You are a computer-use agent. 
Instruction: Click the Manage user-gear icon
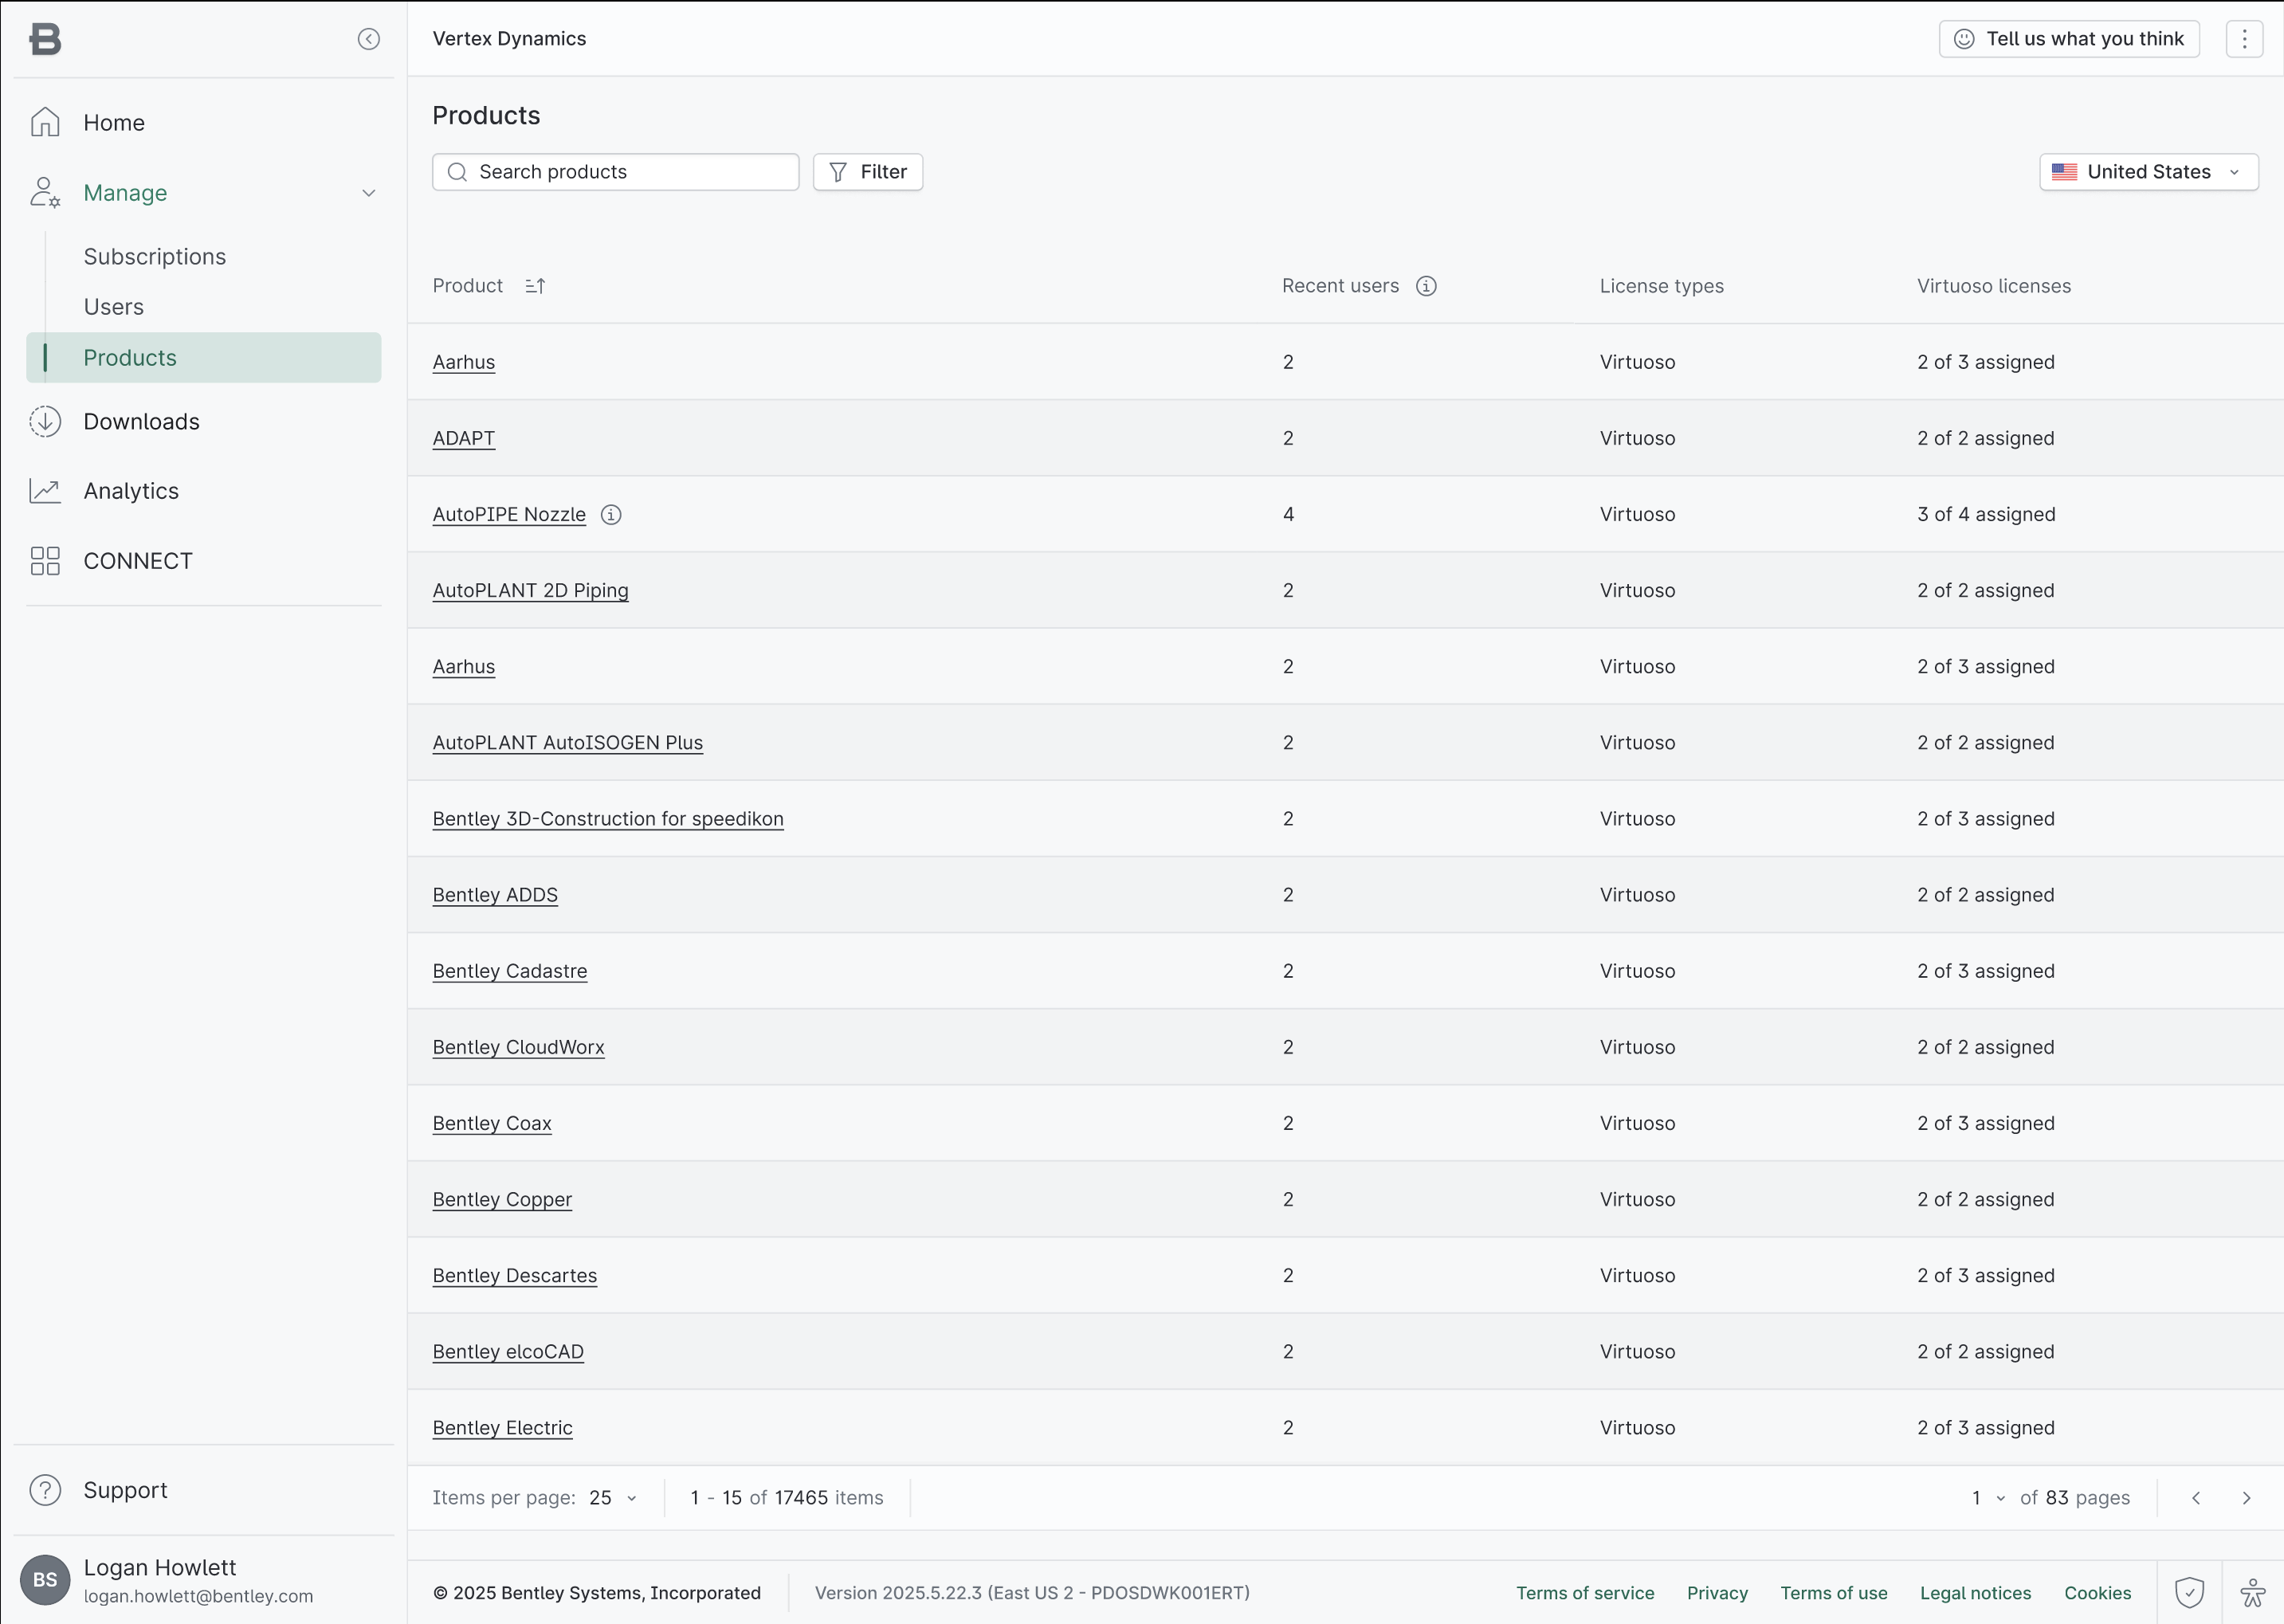click(45, 192)
